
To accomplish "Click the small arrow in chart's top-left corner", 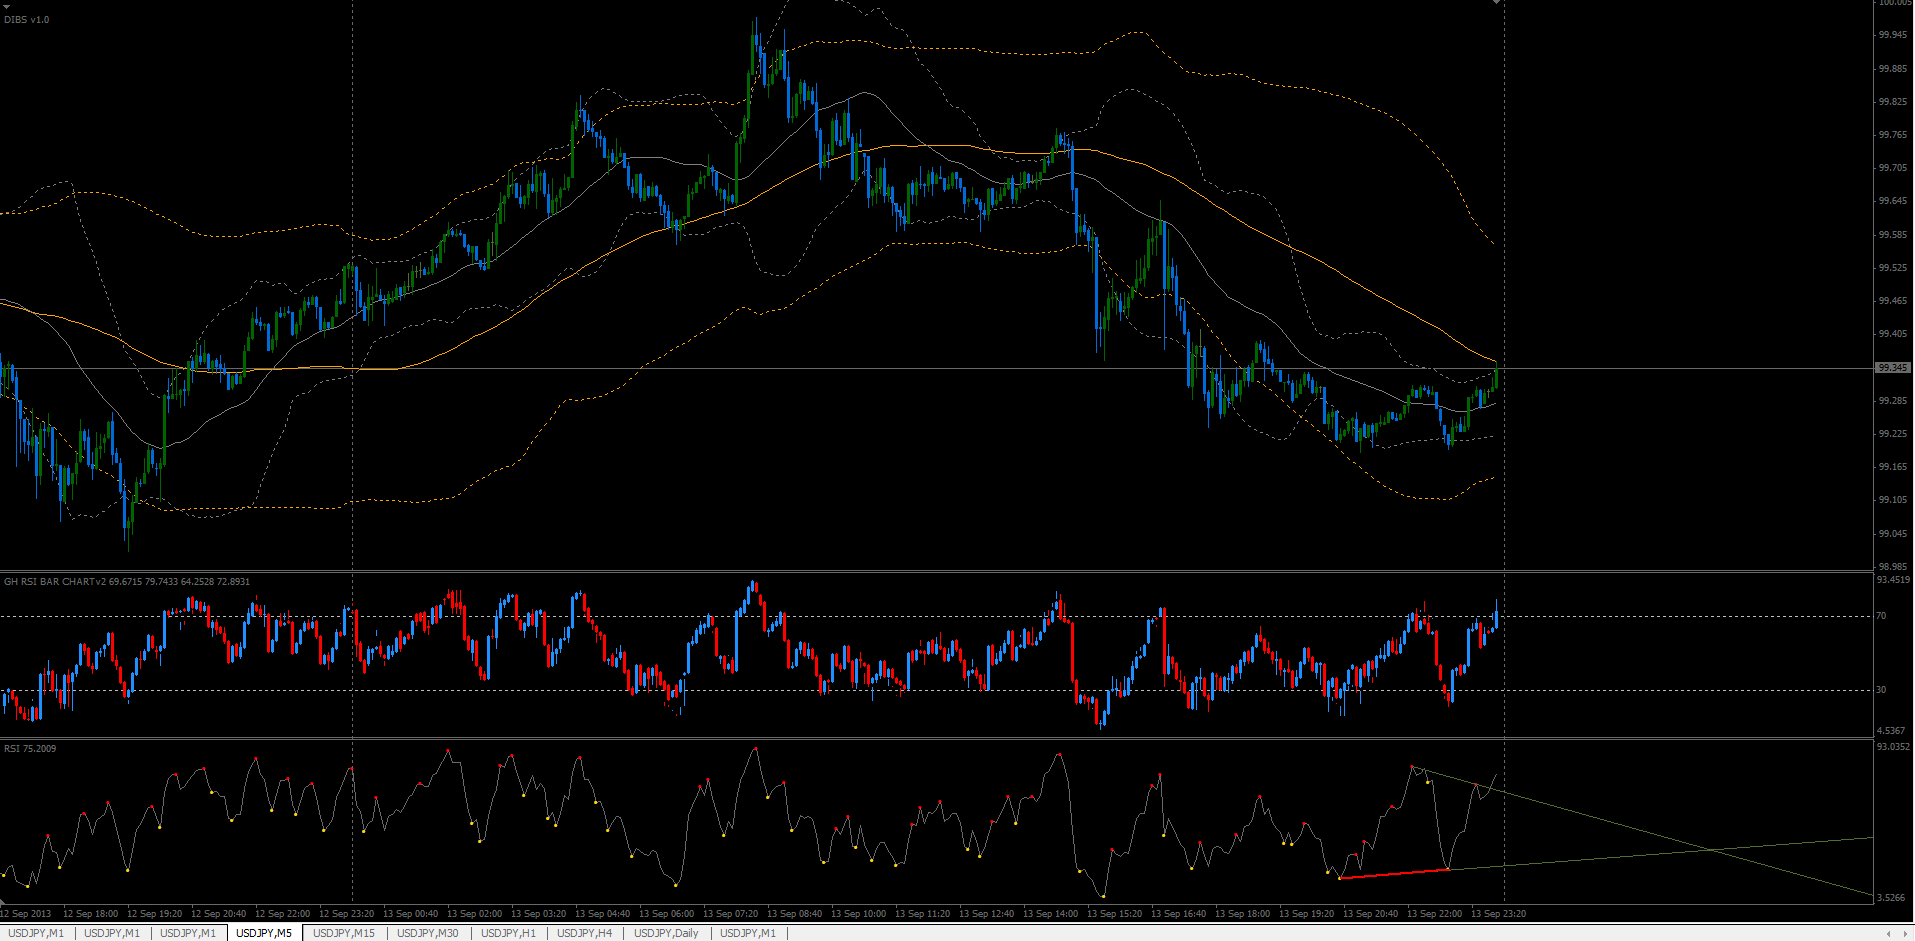I will (5, 5).
